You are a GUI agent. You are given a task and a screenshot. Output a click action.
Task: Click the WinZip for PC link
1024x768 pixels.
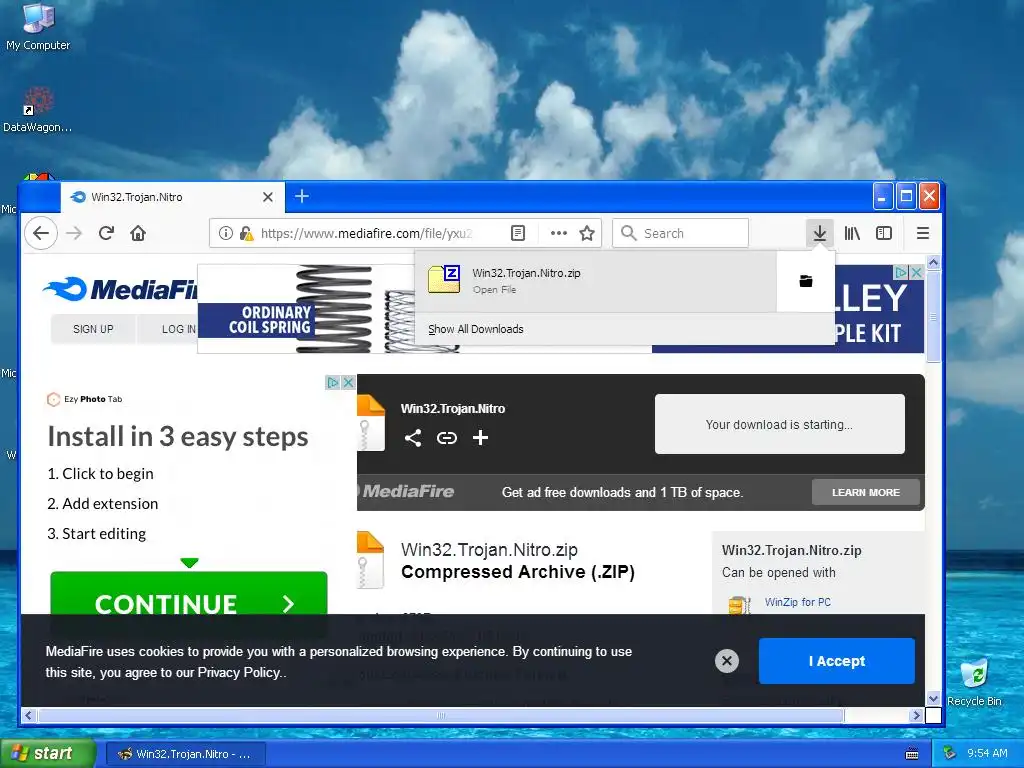coord(797,602)
